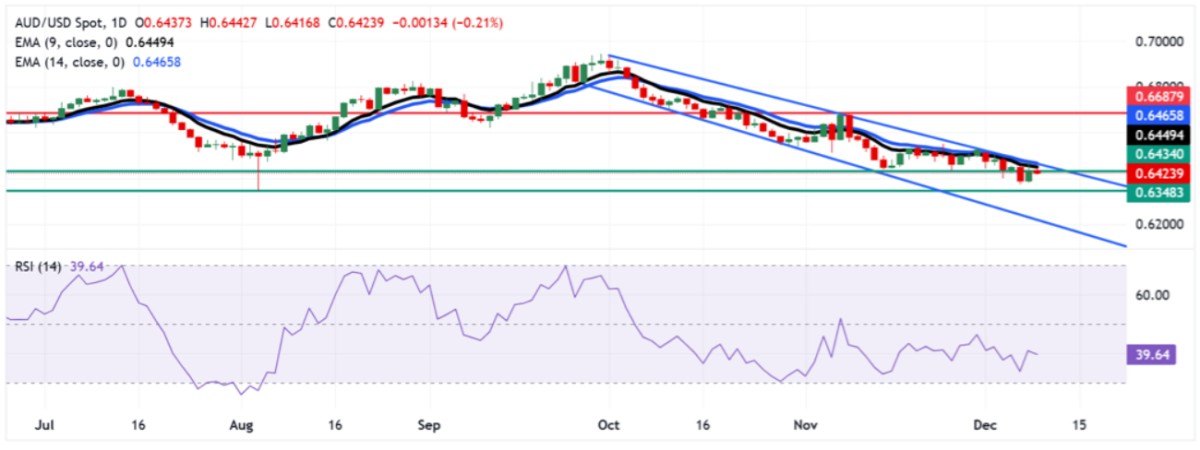Click the 60.00 RSI axis label
The image size is (1200, 450).
click(1151, 295)
